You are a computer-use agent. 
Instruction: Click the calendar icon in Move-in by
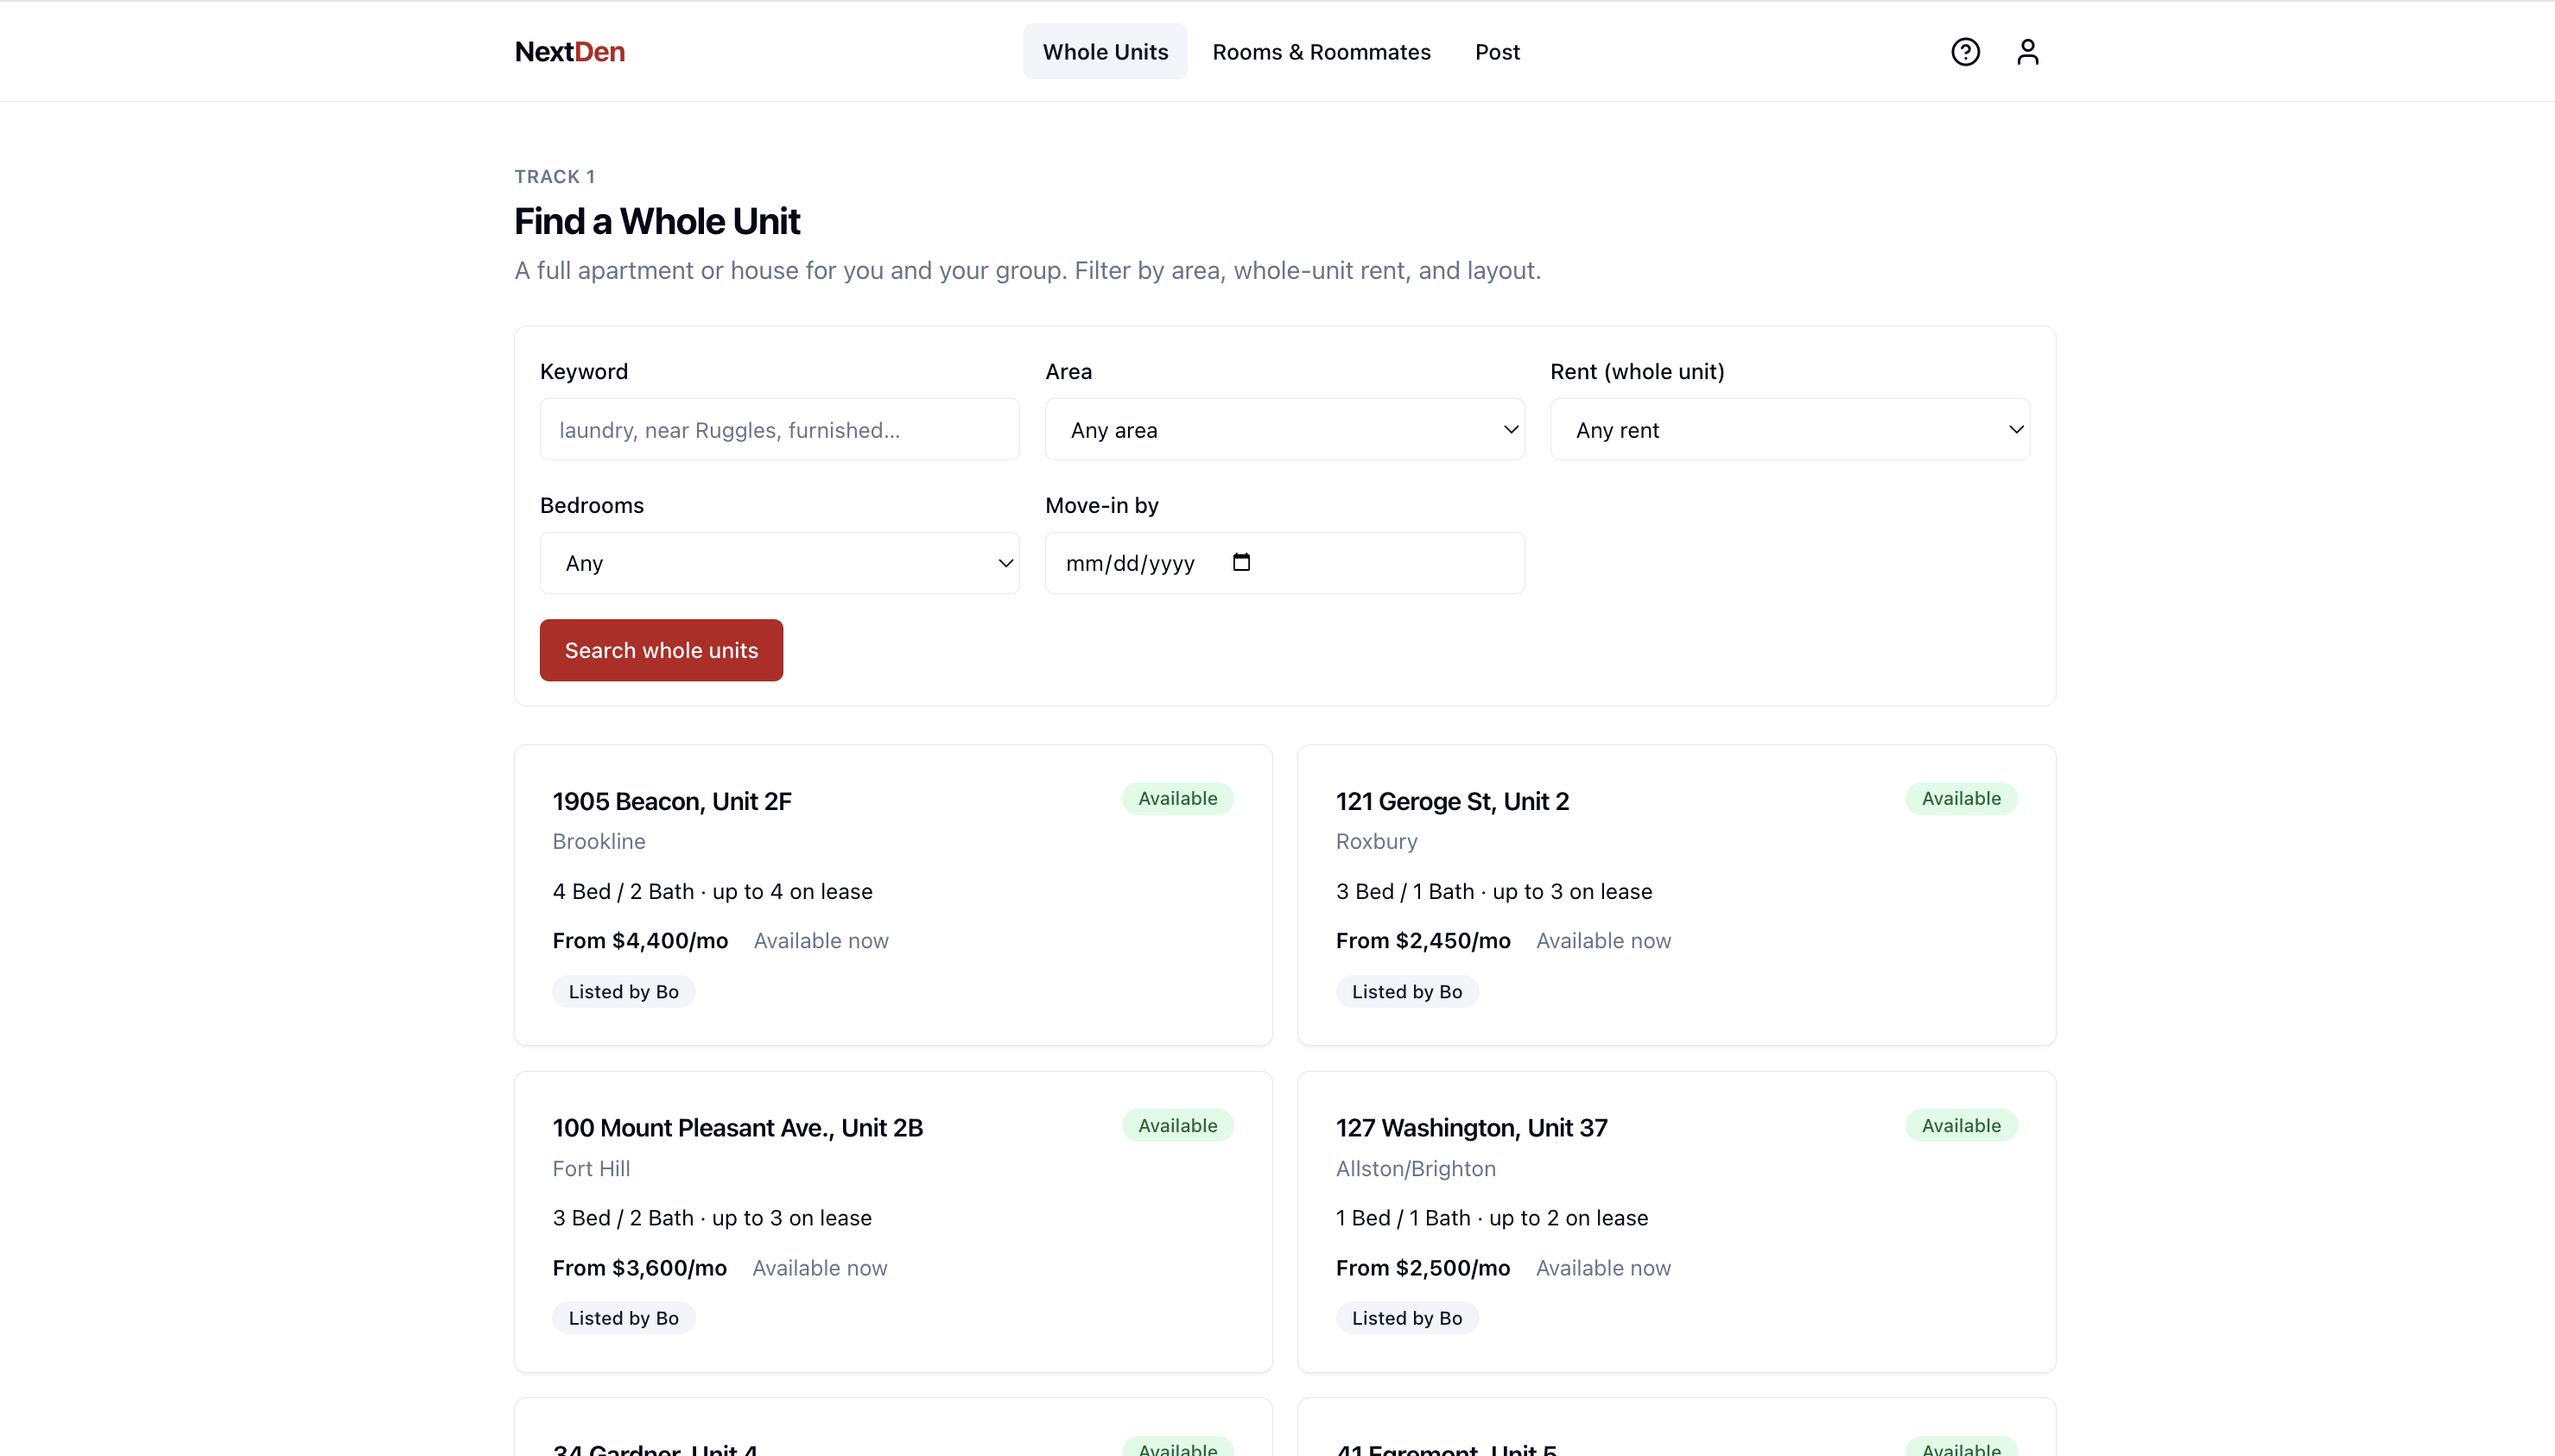tap(1241, 563)
